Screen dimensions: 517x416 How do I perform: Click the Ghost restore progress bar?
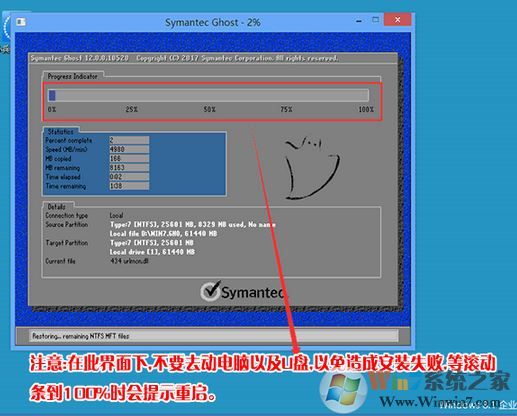[208, 95]
